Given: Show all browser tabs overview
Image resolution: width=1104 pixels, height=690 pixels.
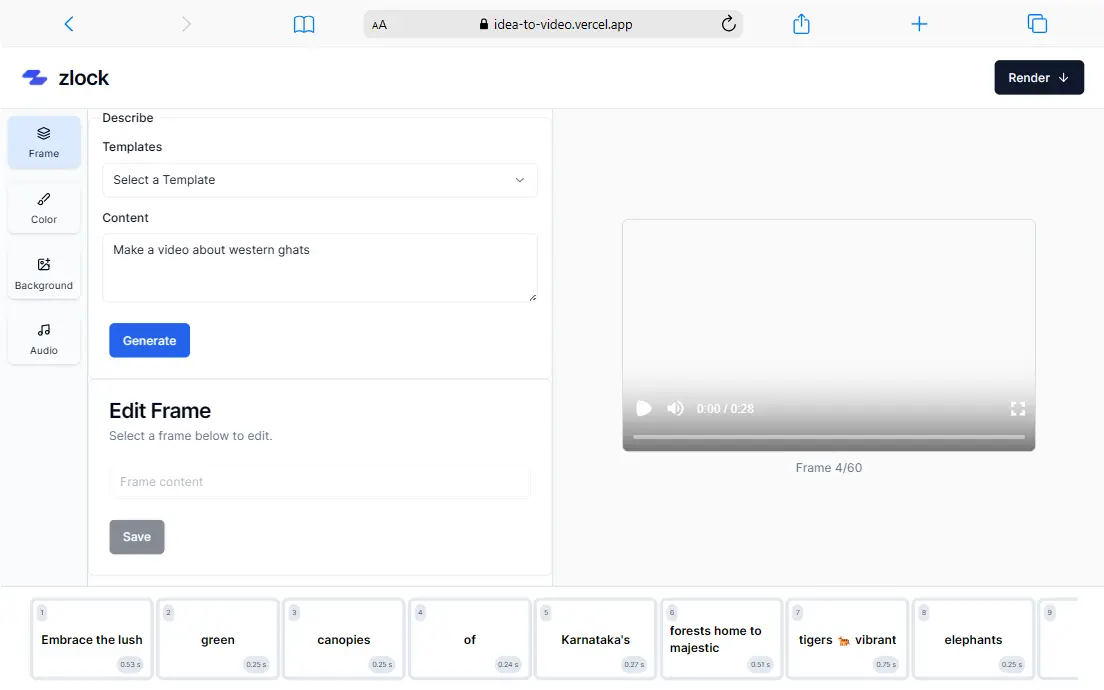Looking at the screenshot, I should pyautogui.click(x=1037, y=24).
